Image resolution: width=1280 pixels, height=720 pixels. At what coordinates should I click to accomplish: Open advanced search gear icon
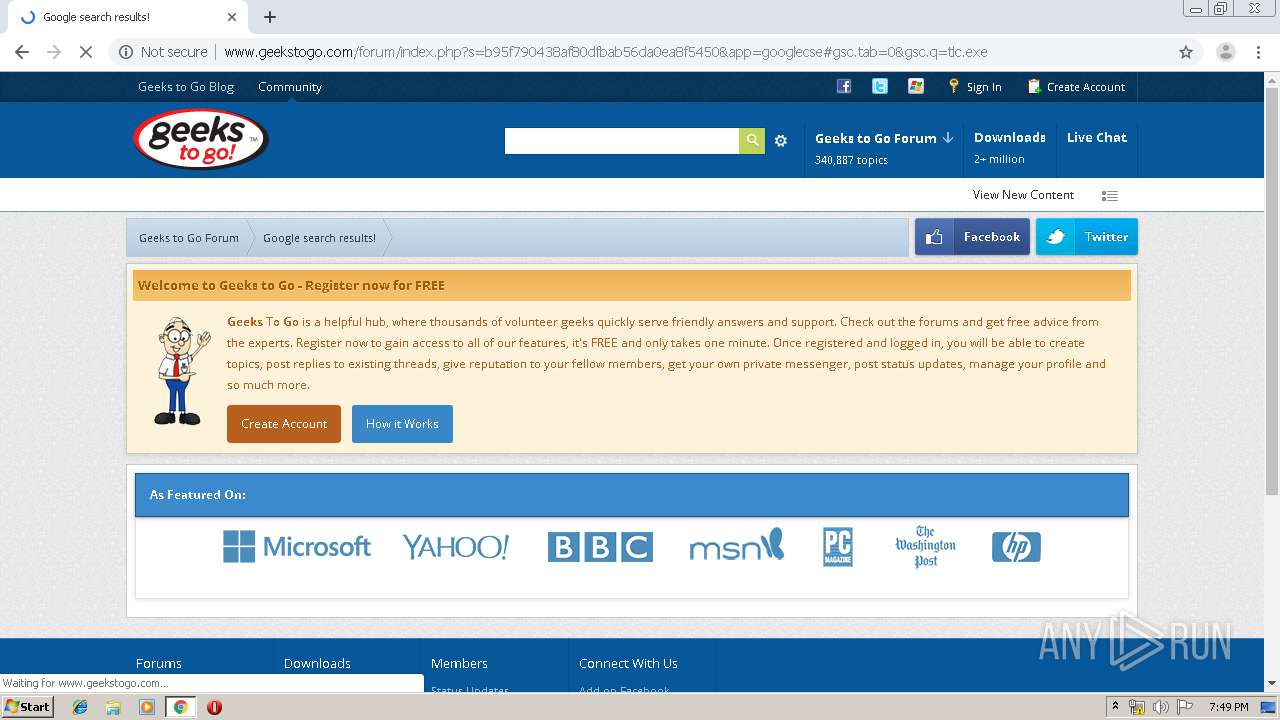(x=781, y=141)
